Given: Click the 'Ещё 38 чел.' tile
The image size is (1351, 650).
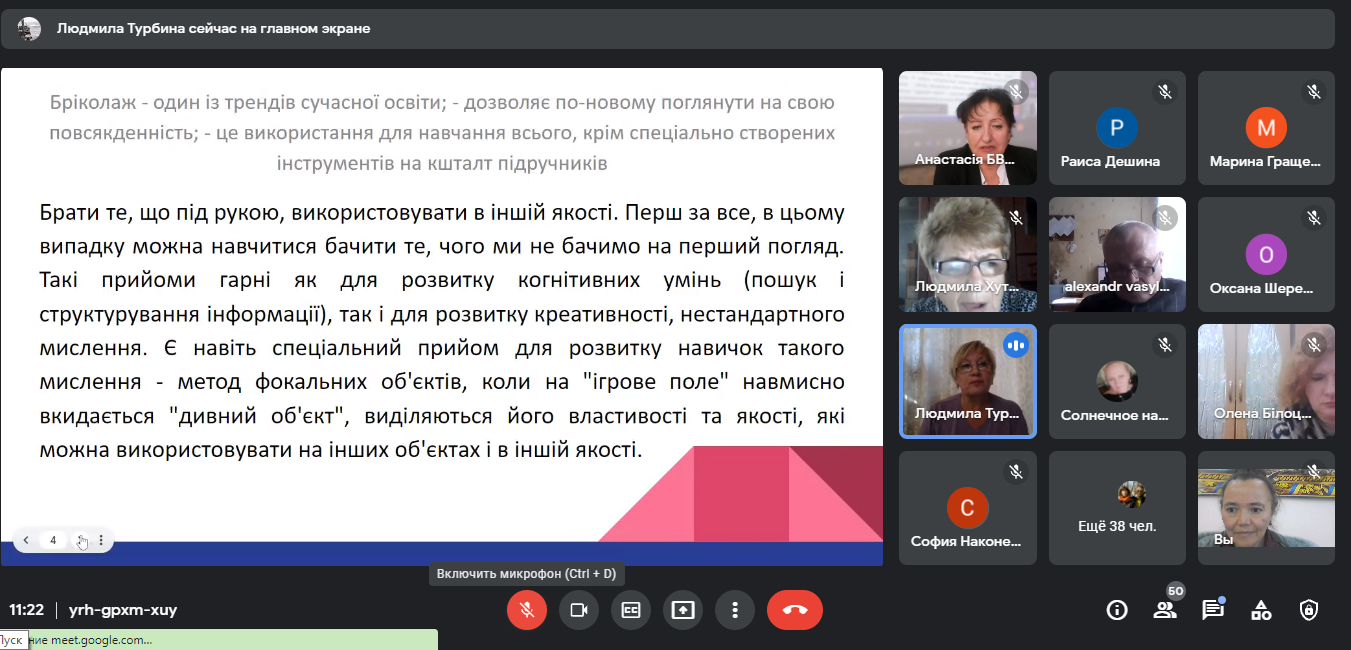Looking at the screenshot, I should pos(1117,508).
